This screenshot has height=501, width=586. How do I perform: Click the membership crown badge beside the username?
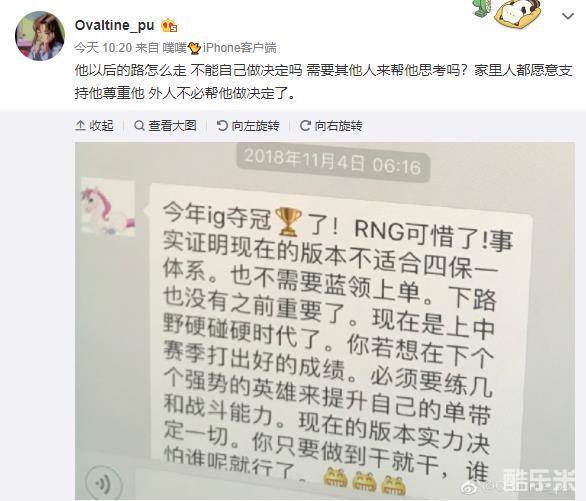pyautogui.click(x=169, y=25)
